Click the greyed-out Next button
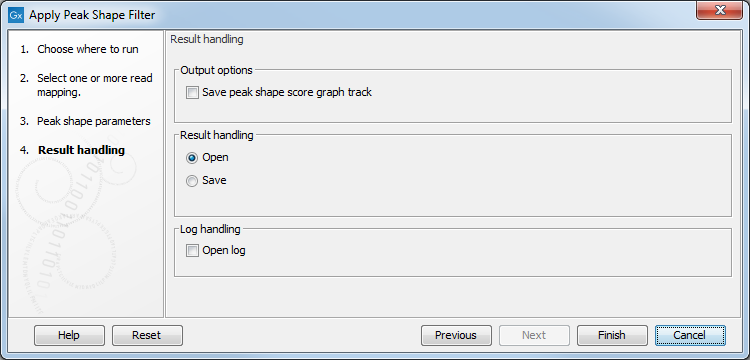750x360 pixels. point(534,335)
